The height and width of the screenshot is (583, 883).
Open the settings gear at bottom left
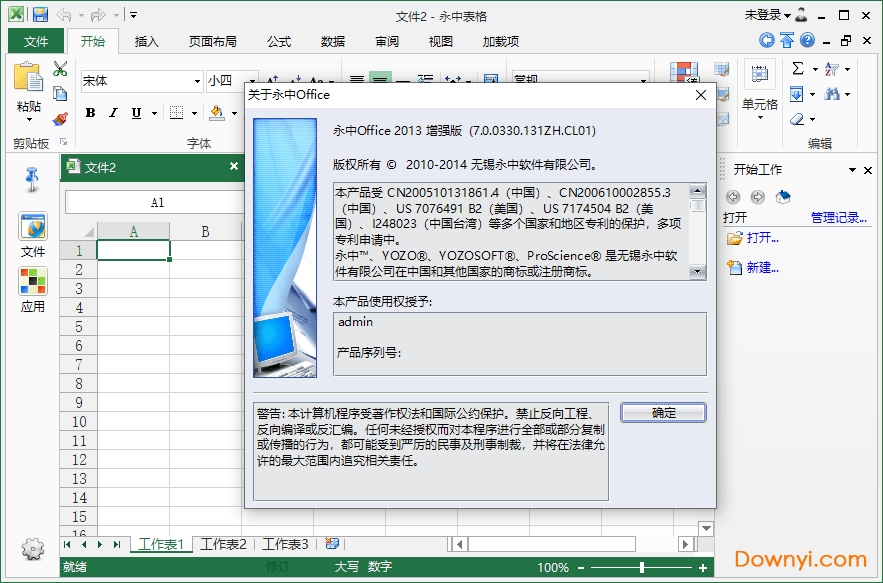click(x=33, y=548)
